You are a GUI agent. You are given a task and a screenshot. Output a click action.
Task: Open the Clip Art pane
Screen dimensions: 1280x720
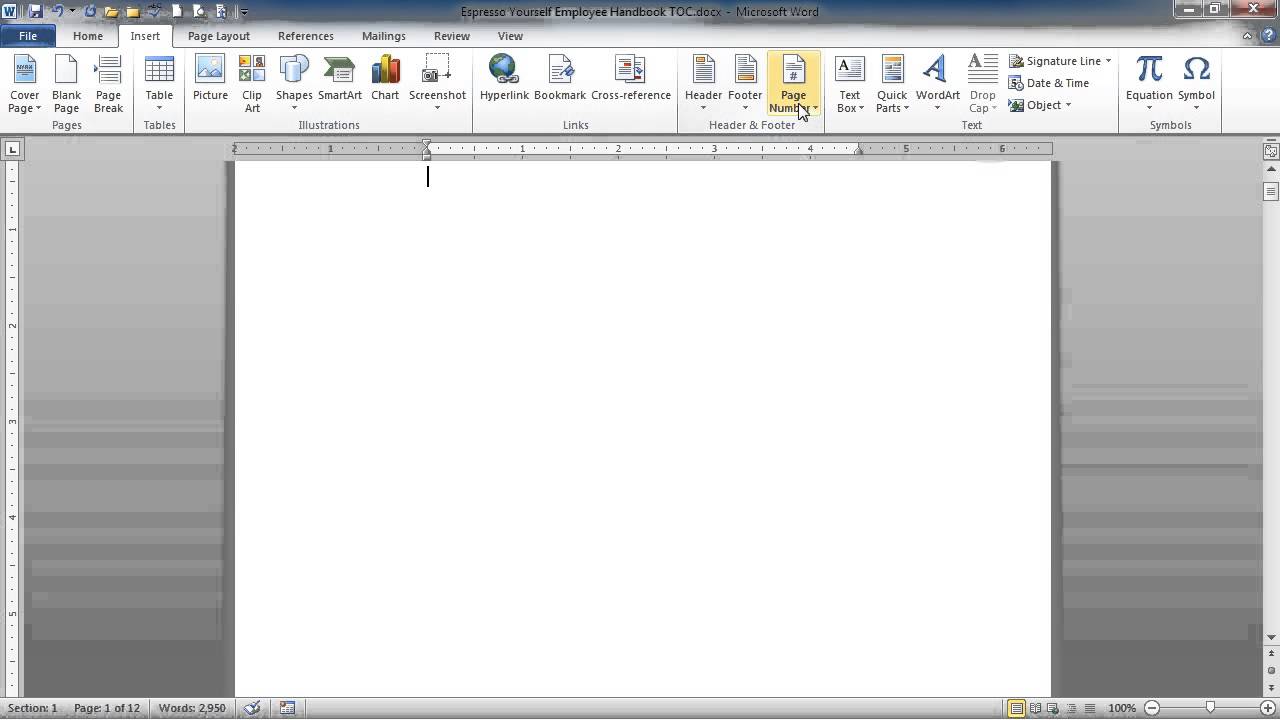252,84
